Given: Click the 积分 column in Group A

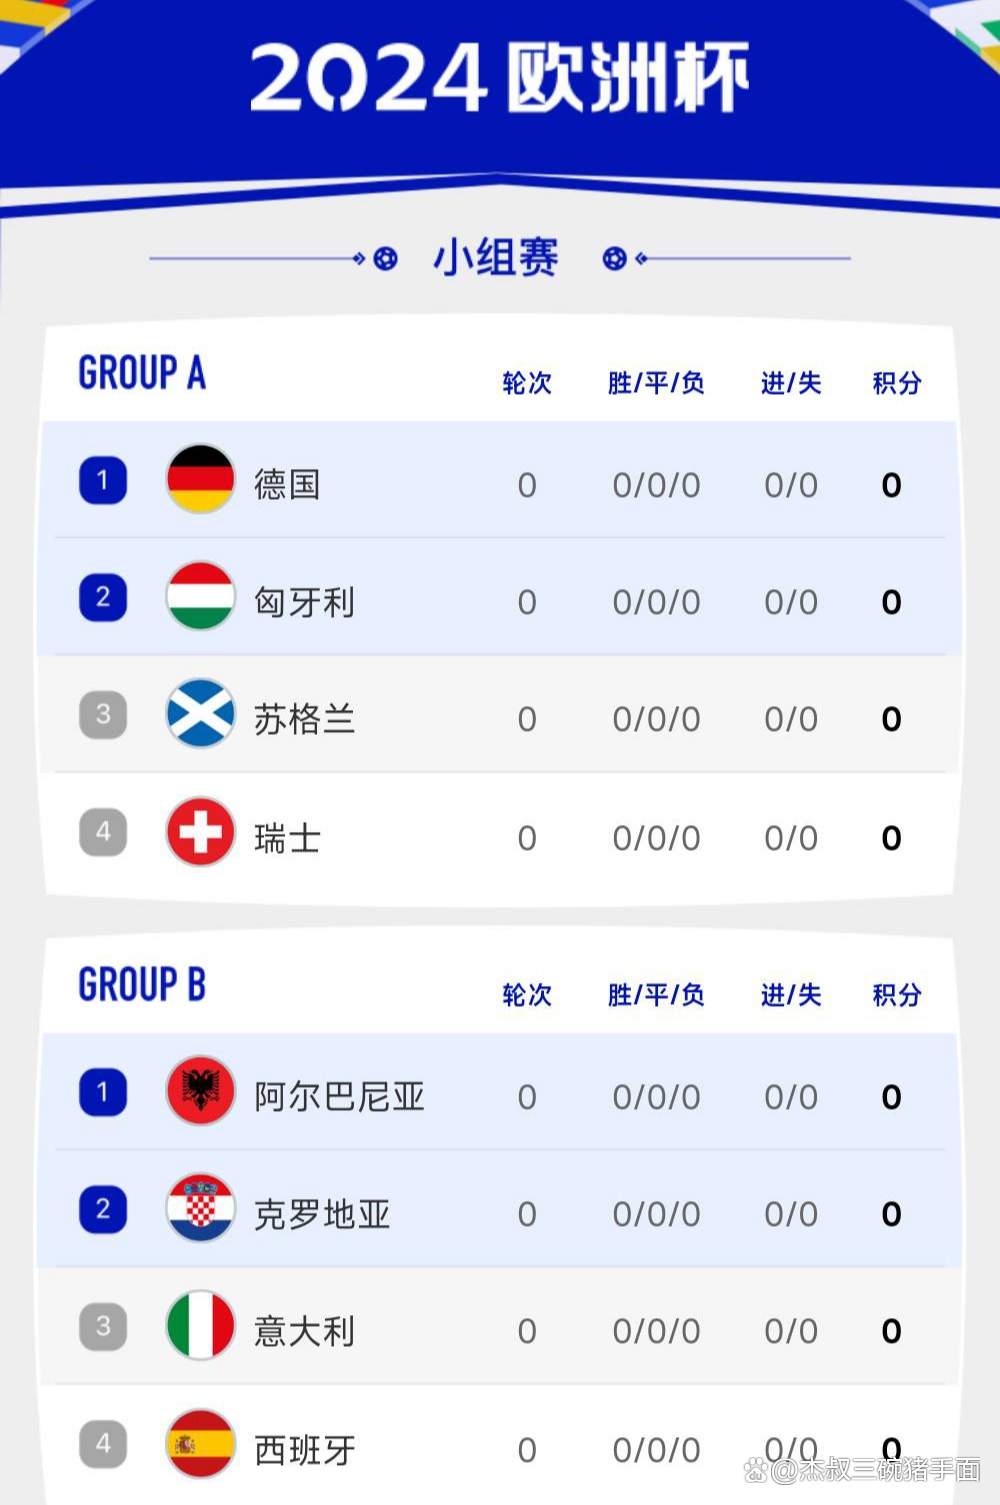Looking at the screenshot, I should (896, 383).
